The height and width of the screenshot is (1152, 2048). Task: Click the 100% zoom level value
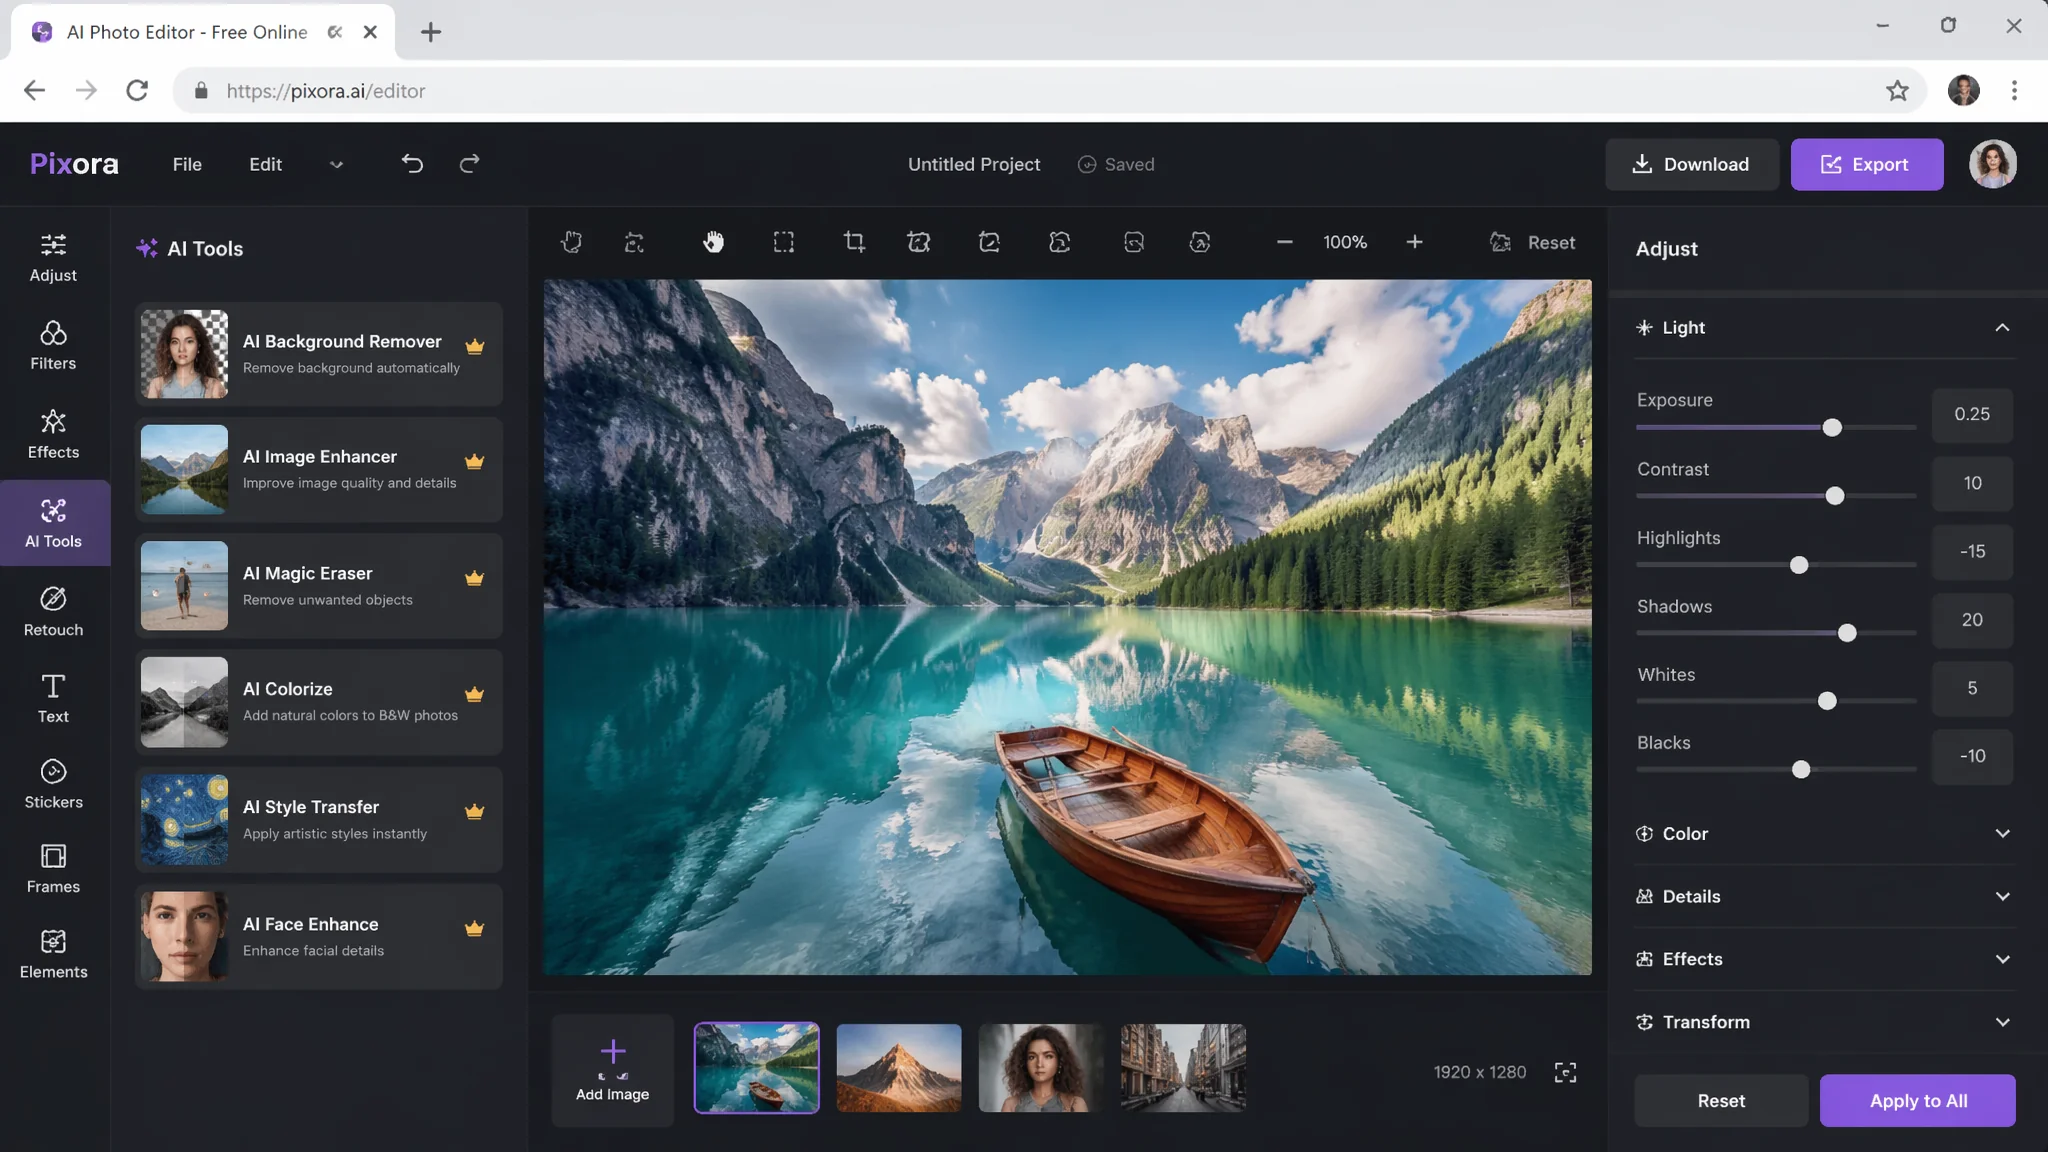[x=1344, y=242]
